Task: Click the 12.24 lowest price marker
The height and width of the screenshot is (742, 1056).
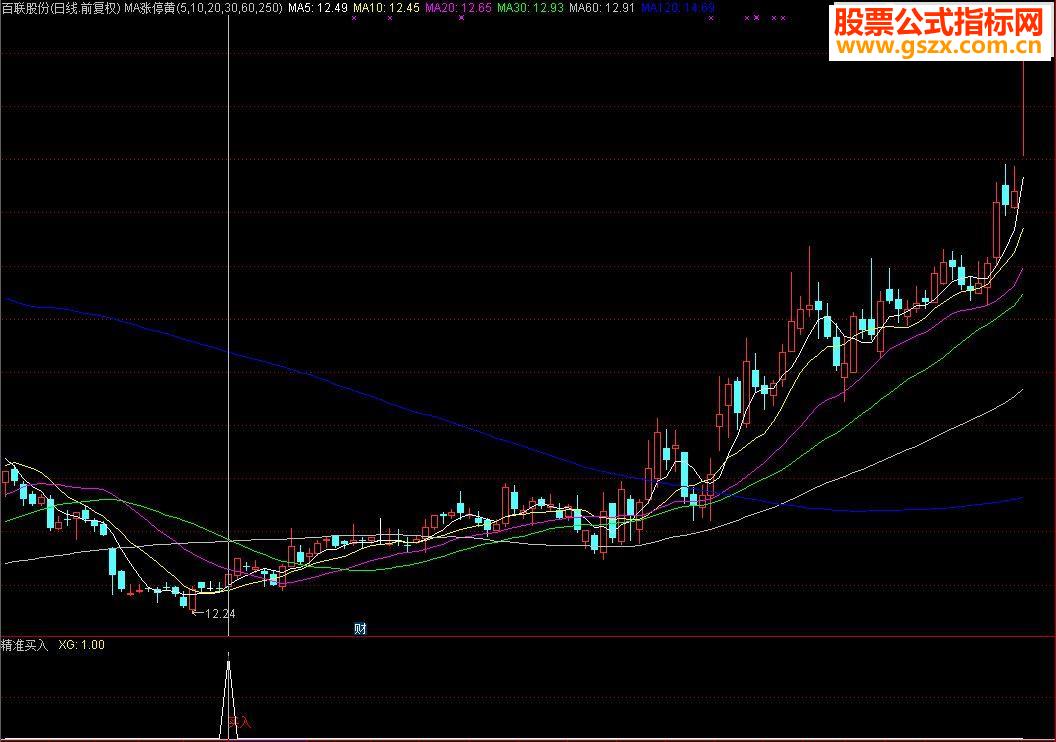Action: tap(214, 613)
